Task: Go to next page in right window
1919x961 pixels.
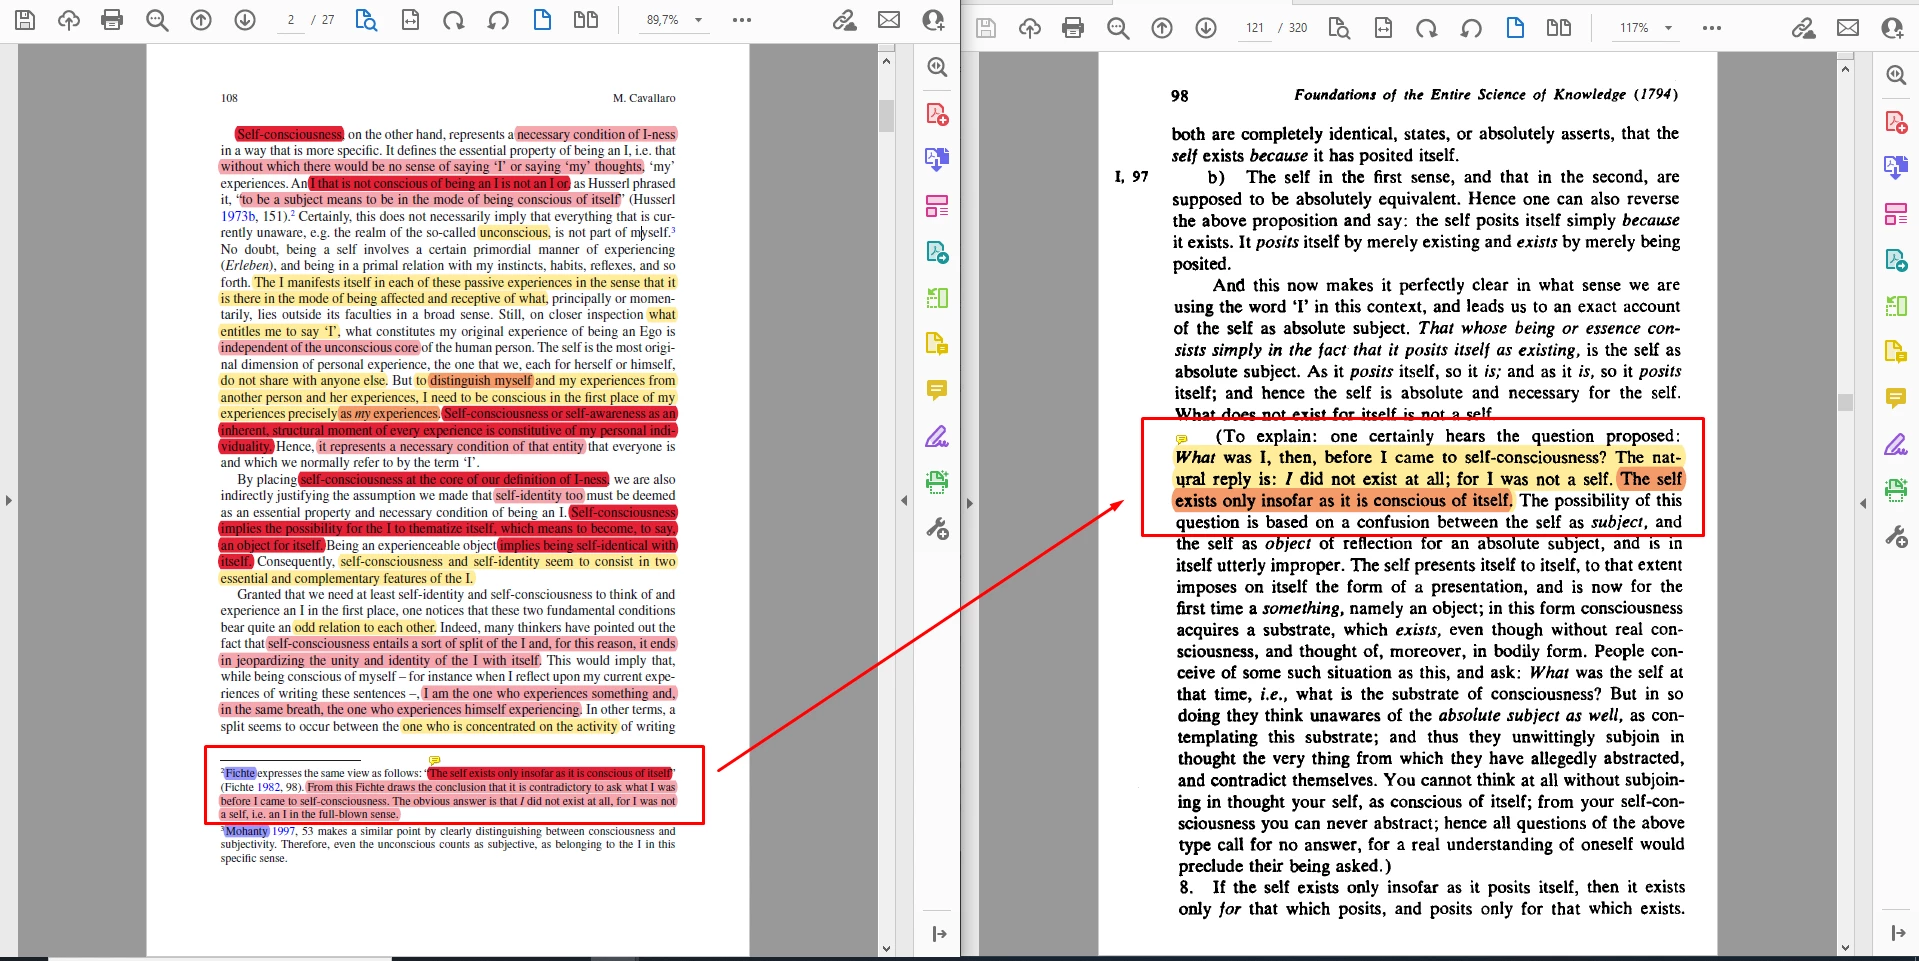Action: [x=1206, y=28]
